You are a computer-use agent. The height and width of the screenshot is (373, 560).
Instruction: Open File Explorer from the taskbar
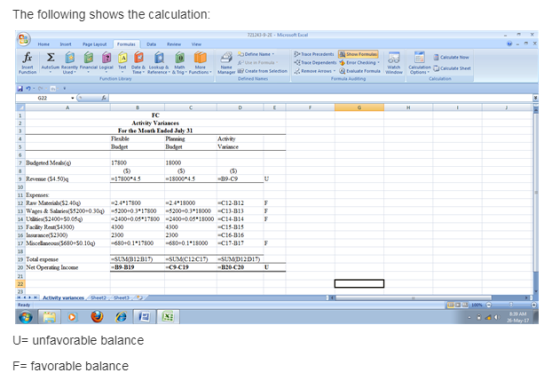coord(49,317)
